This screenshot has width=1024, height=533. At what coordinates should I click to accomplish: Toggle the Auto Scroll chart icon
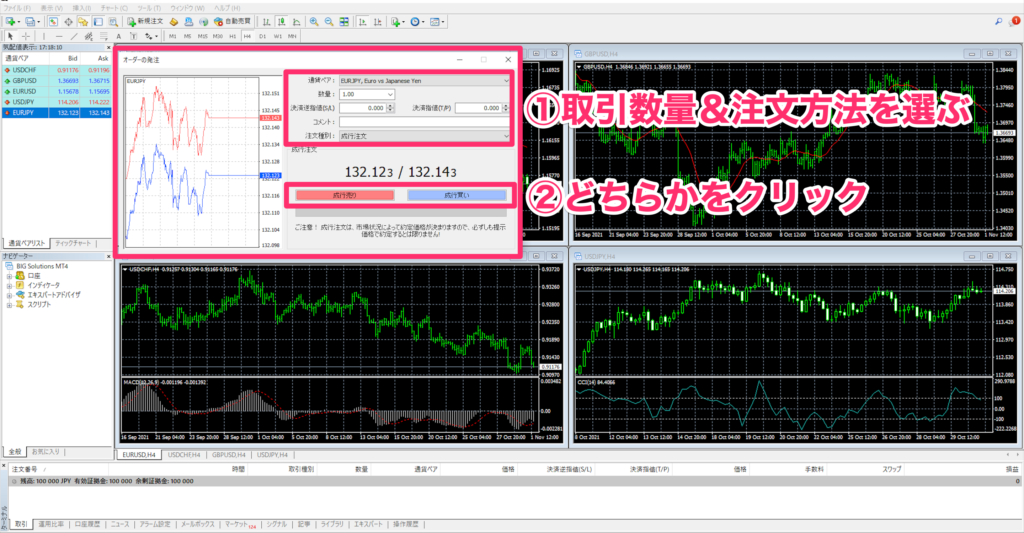pyautogui.click(x=362, y=22)
